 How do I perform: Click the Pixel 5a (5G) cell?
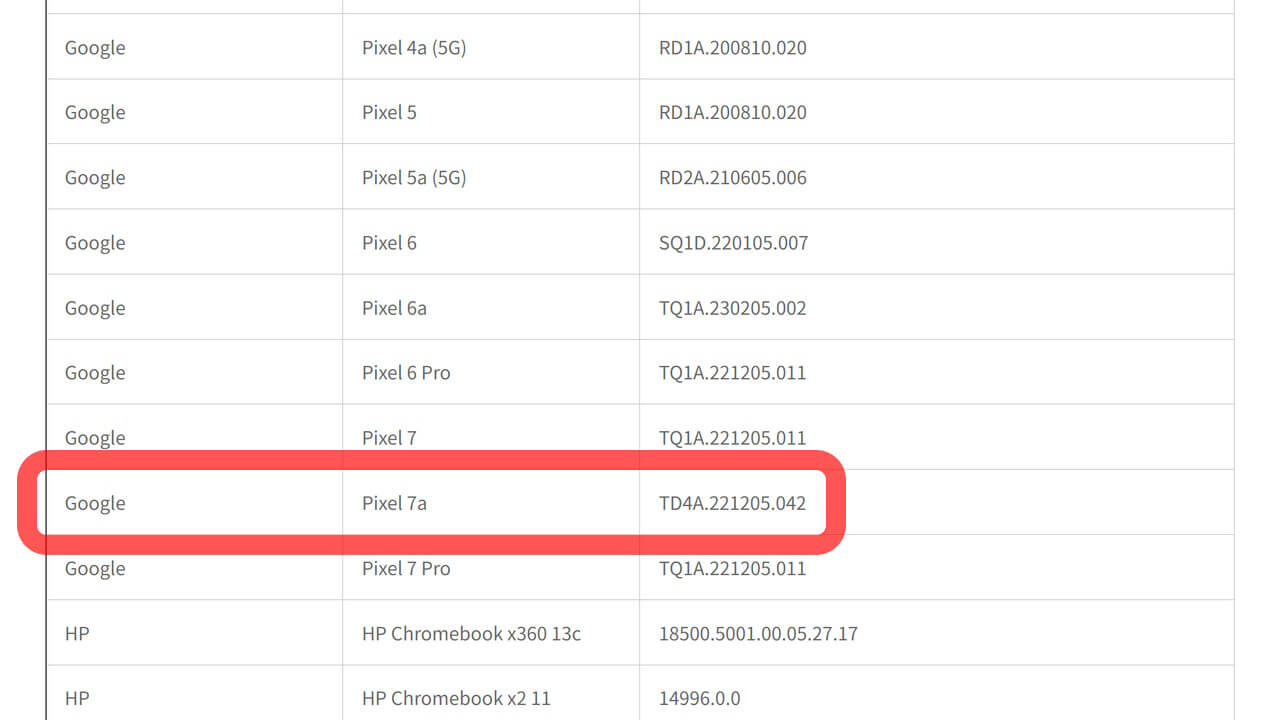click(x=414, y=178)
